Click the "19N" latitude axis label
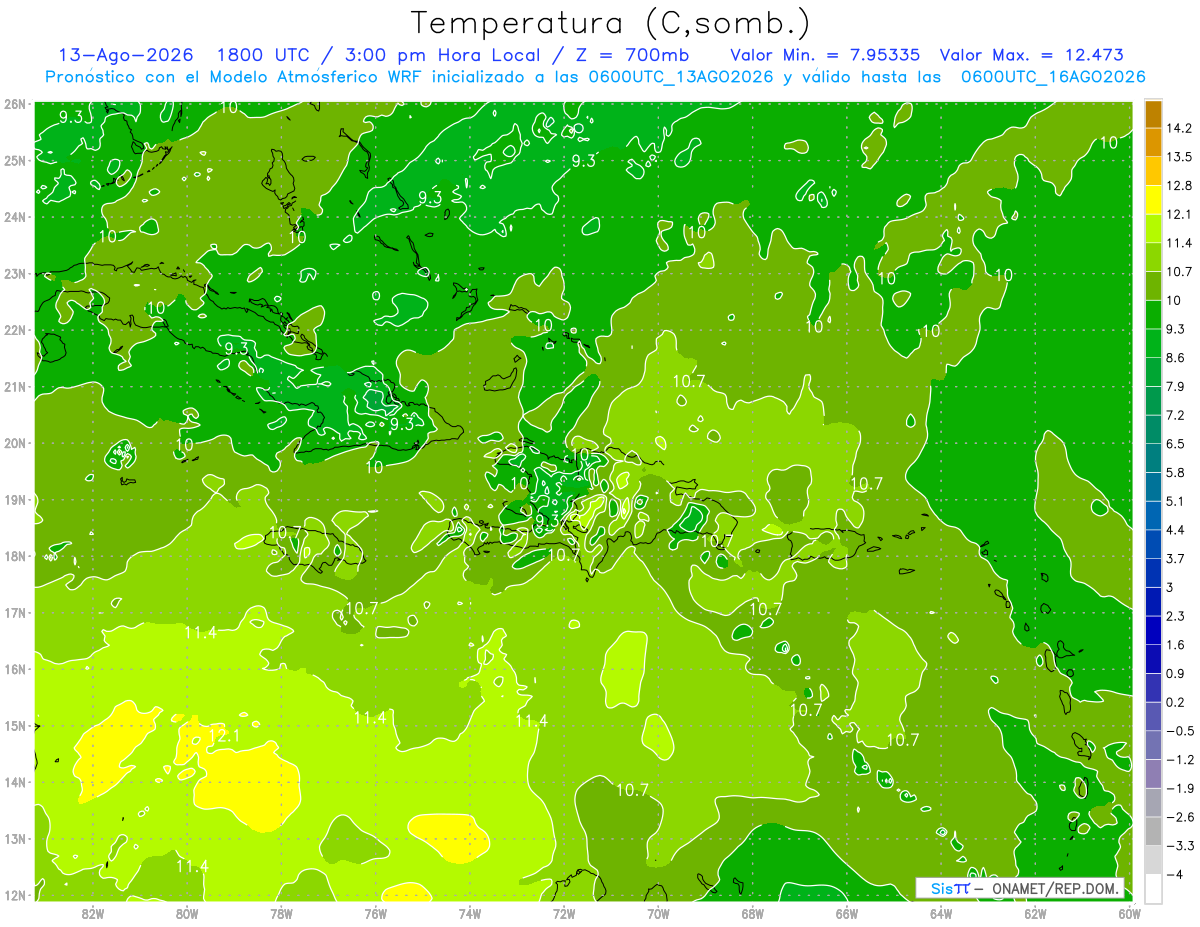This screenshot has height=927, width=1200. [14, 500]
